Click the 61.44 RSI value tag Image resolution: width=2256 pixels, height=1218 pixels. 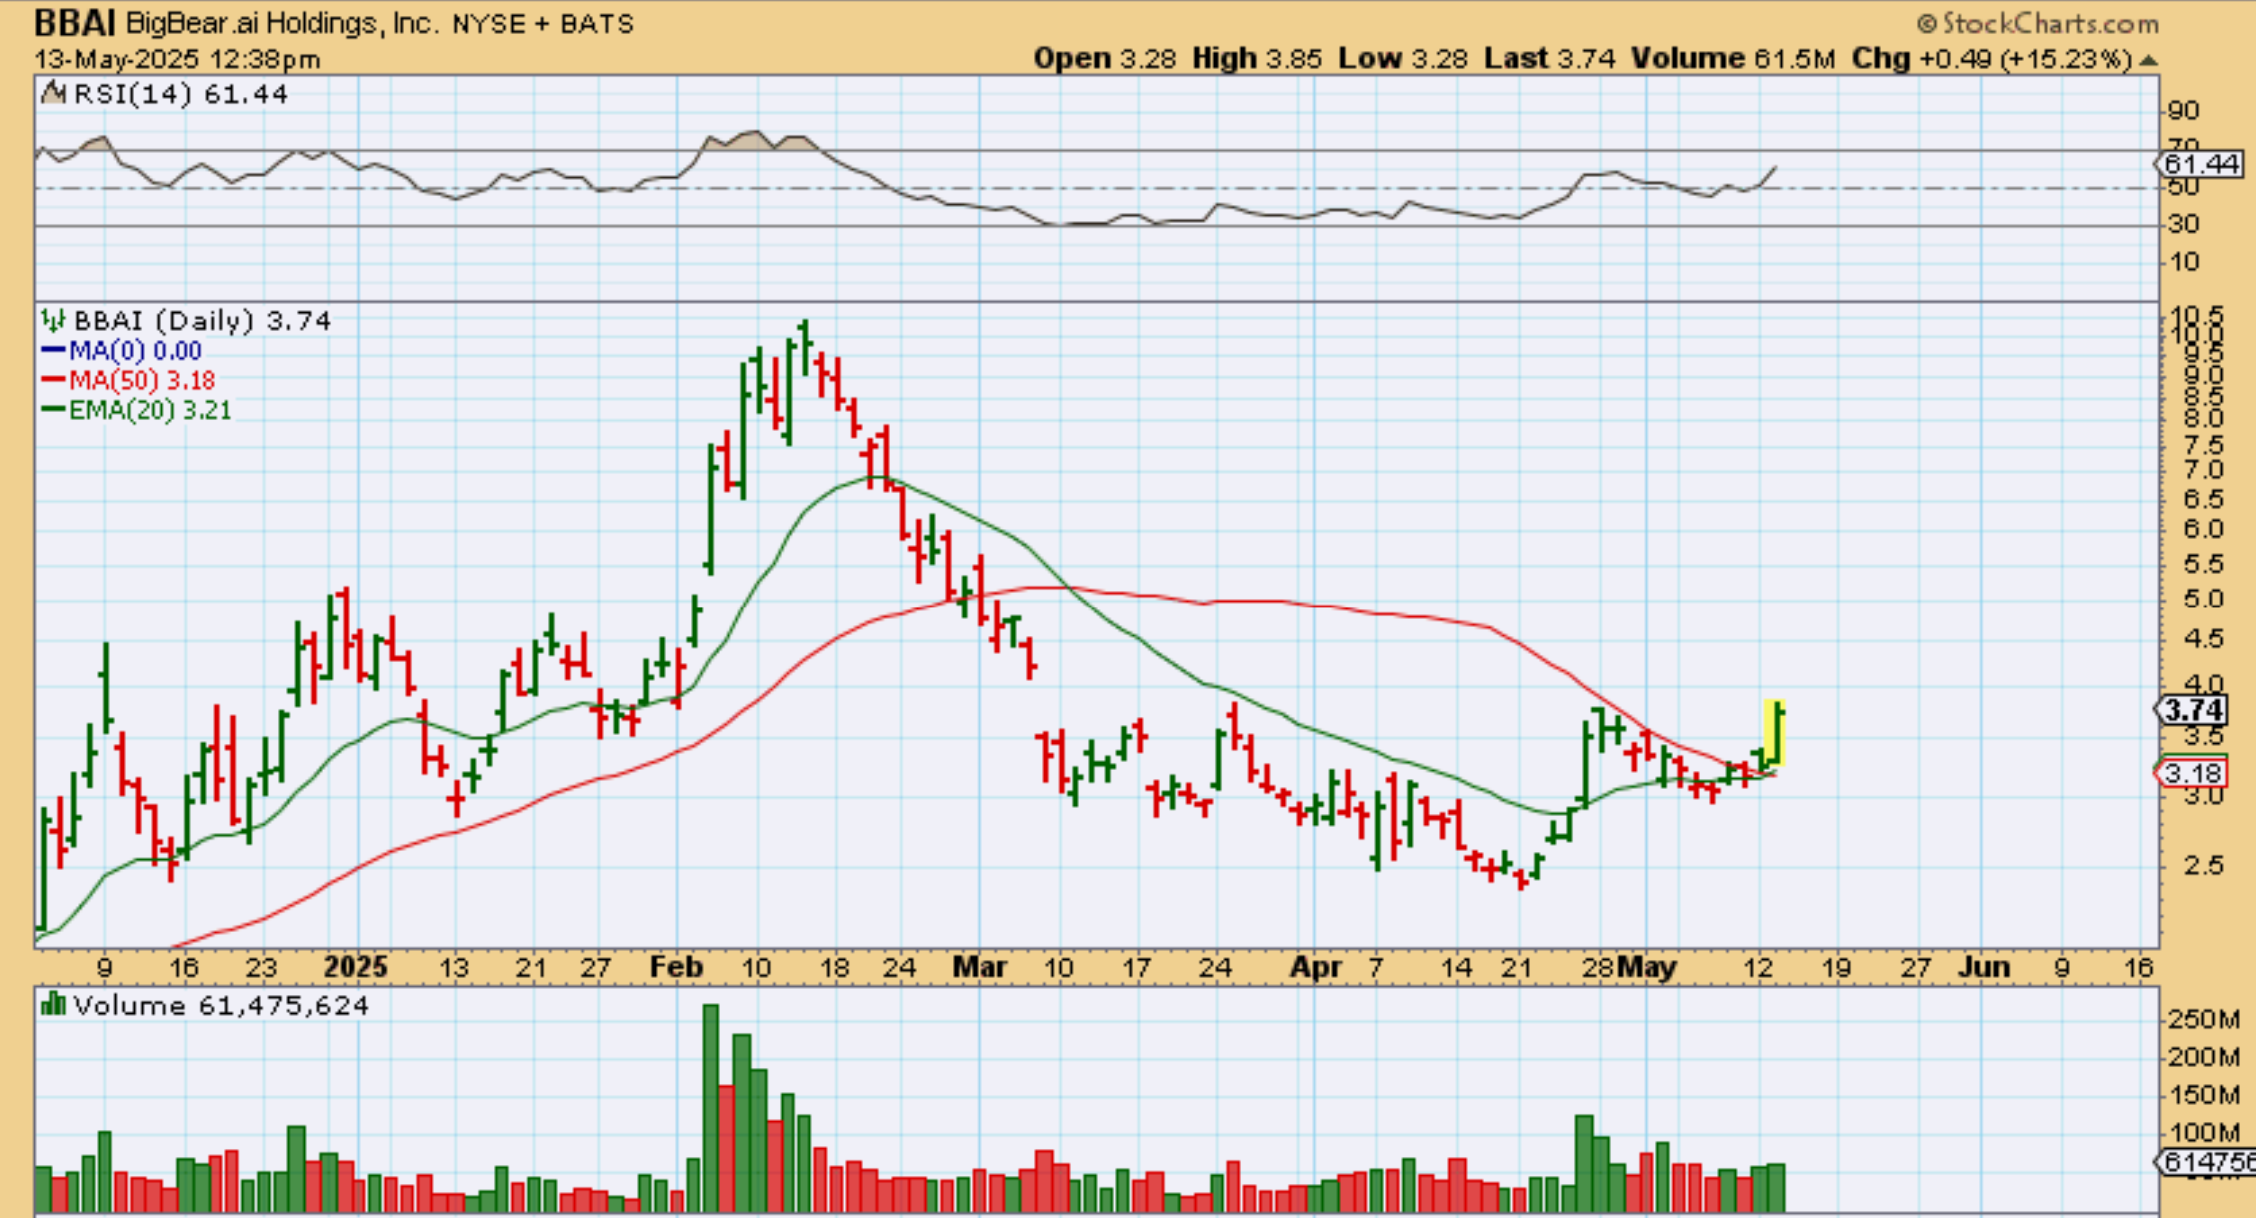pos(2200,164)
